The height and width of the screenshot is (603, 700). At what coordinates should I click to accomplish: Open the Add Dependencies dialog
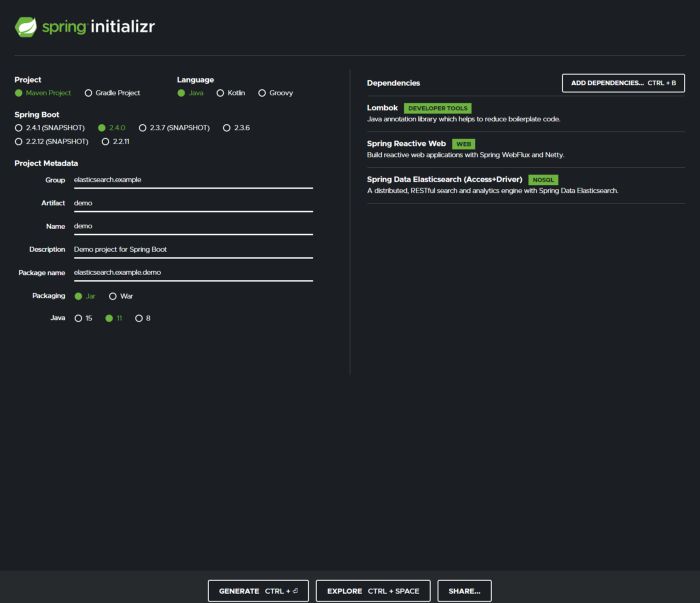pyautogui.click(x=623, y=83)
